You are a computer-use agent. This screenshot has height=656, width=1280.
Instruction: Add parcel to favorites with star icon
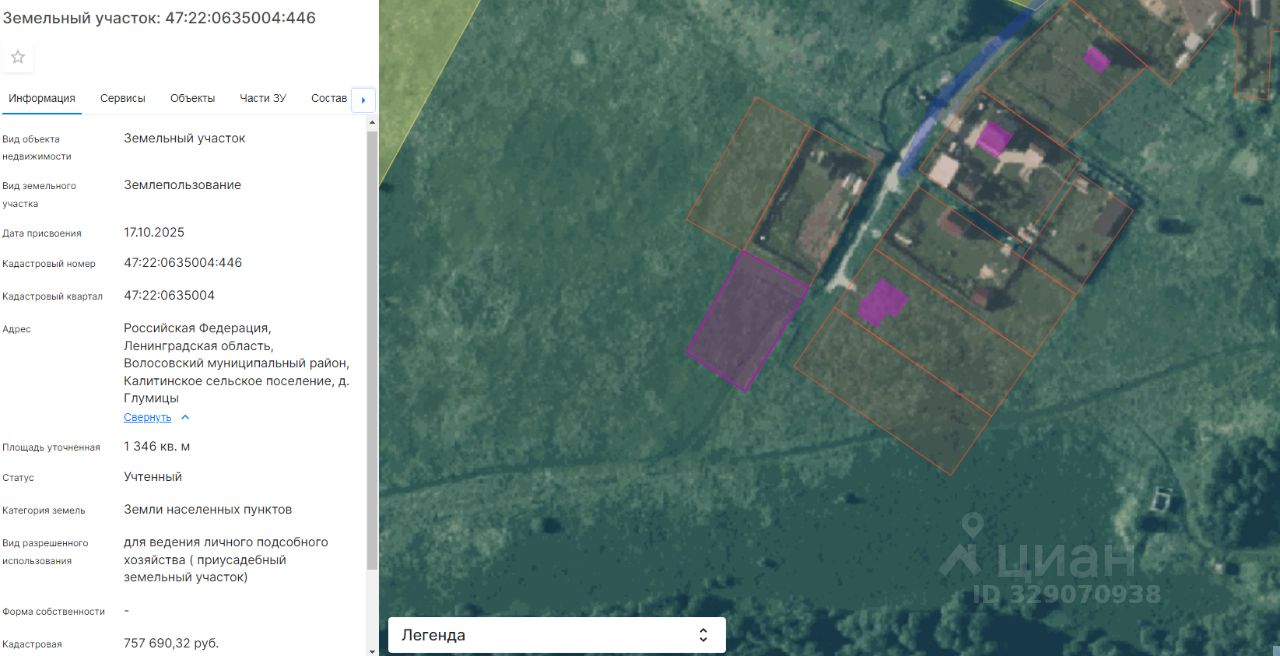[18, 57]
